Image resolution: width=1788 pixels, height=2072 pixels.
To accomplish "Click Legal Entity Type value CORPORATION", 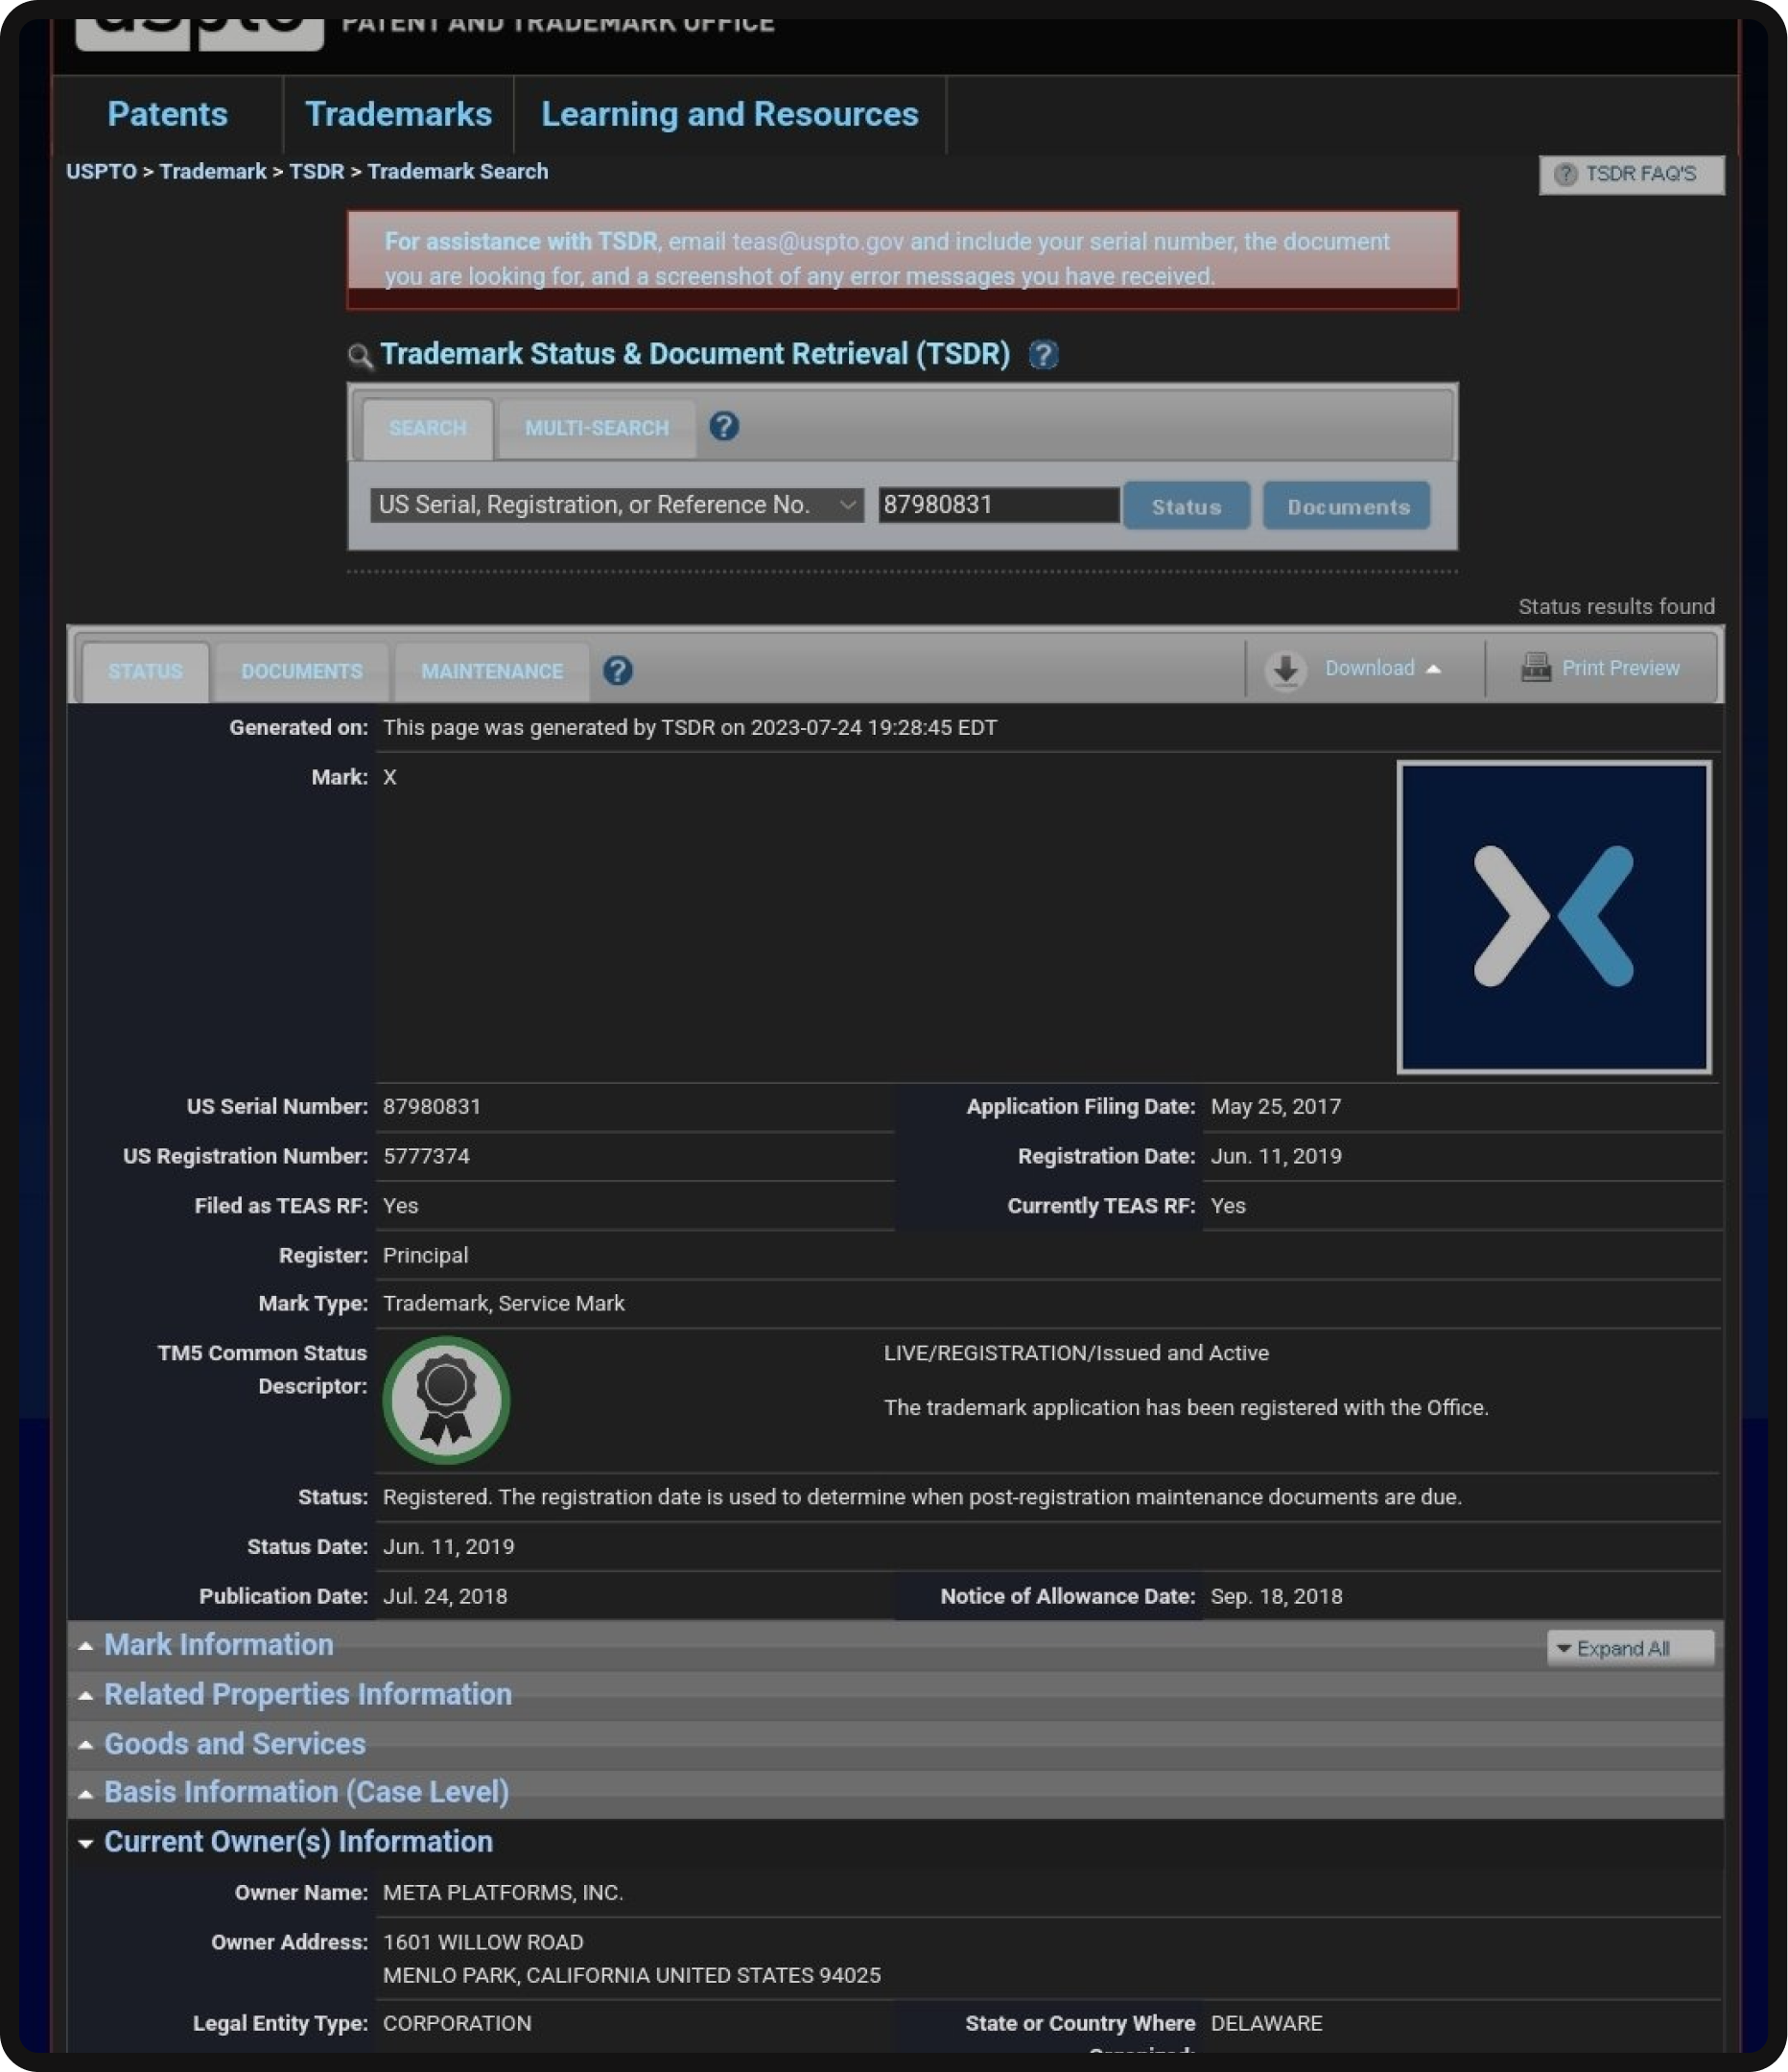I will pos(457,2024).
